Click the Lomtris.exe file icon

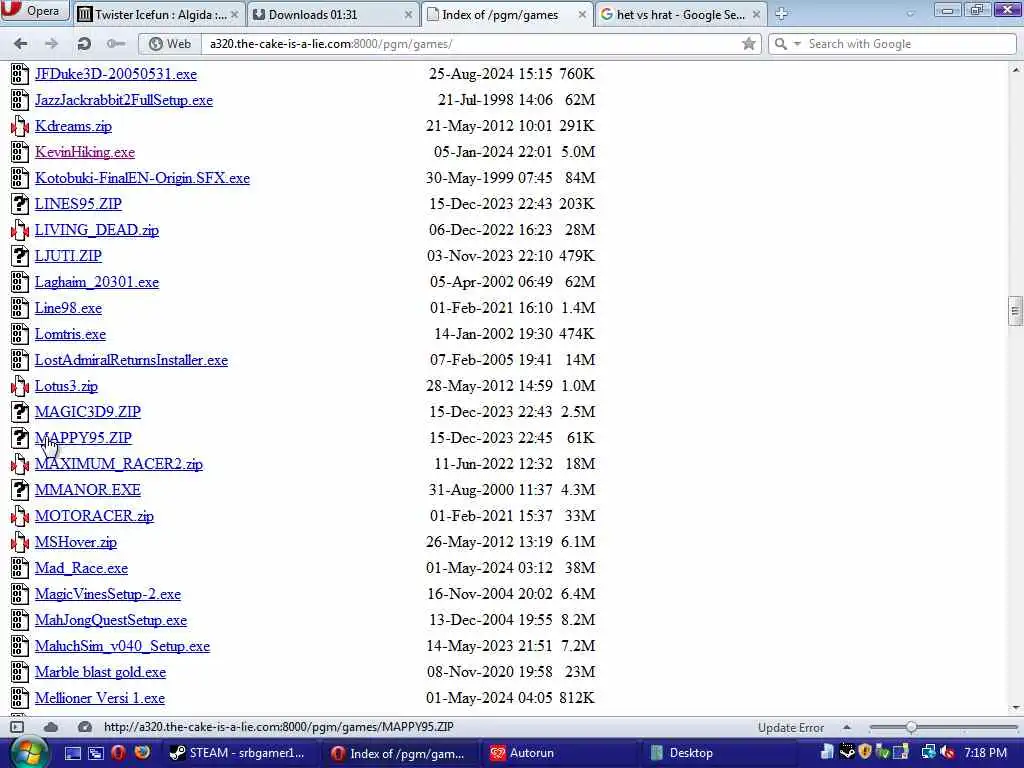[x=20, y=334]
